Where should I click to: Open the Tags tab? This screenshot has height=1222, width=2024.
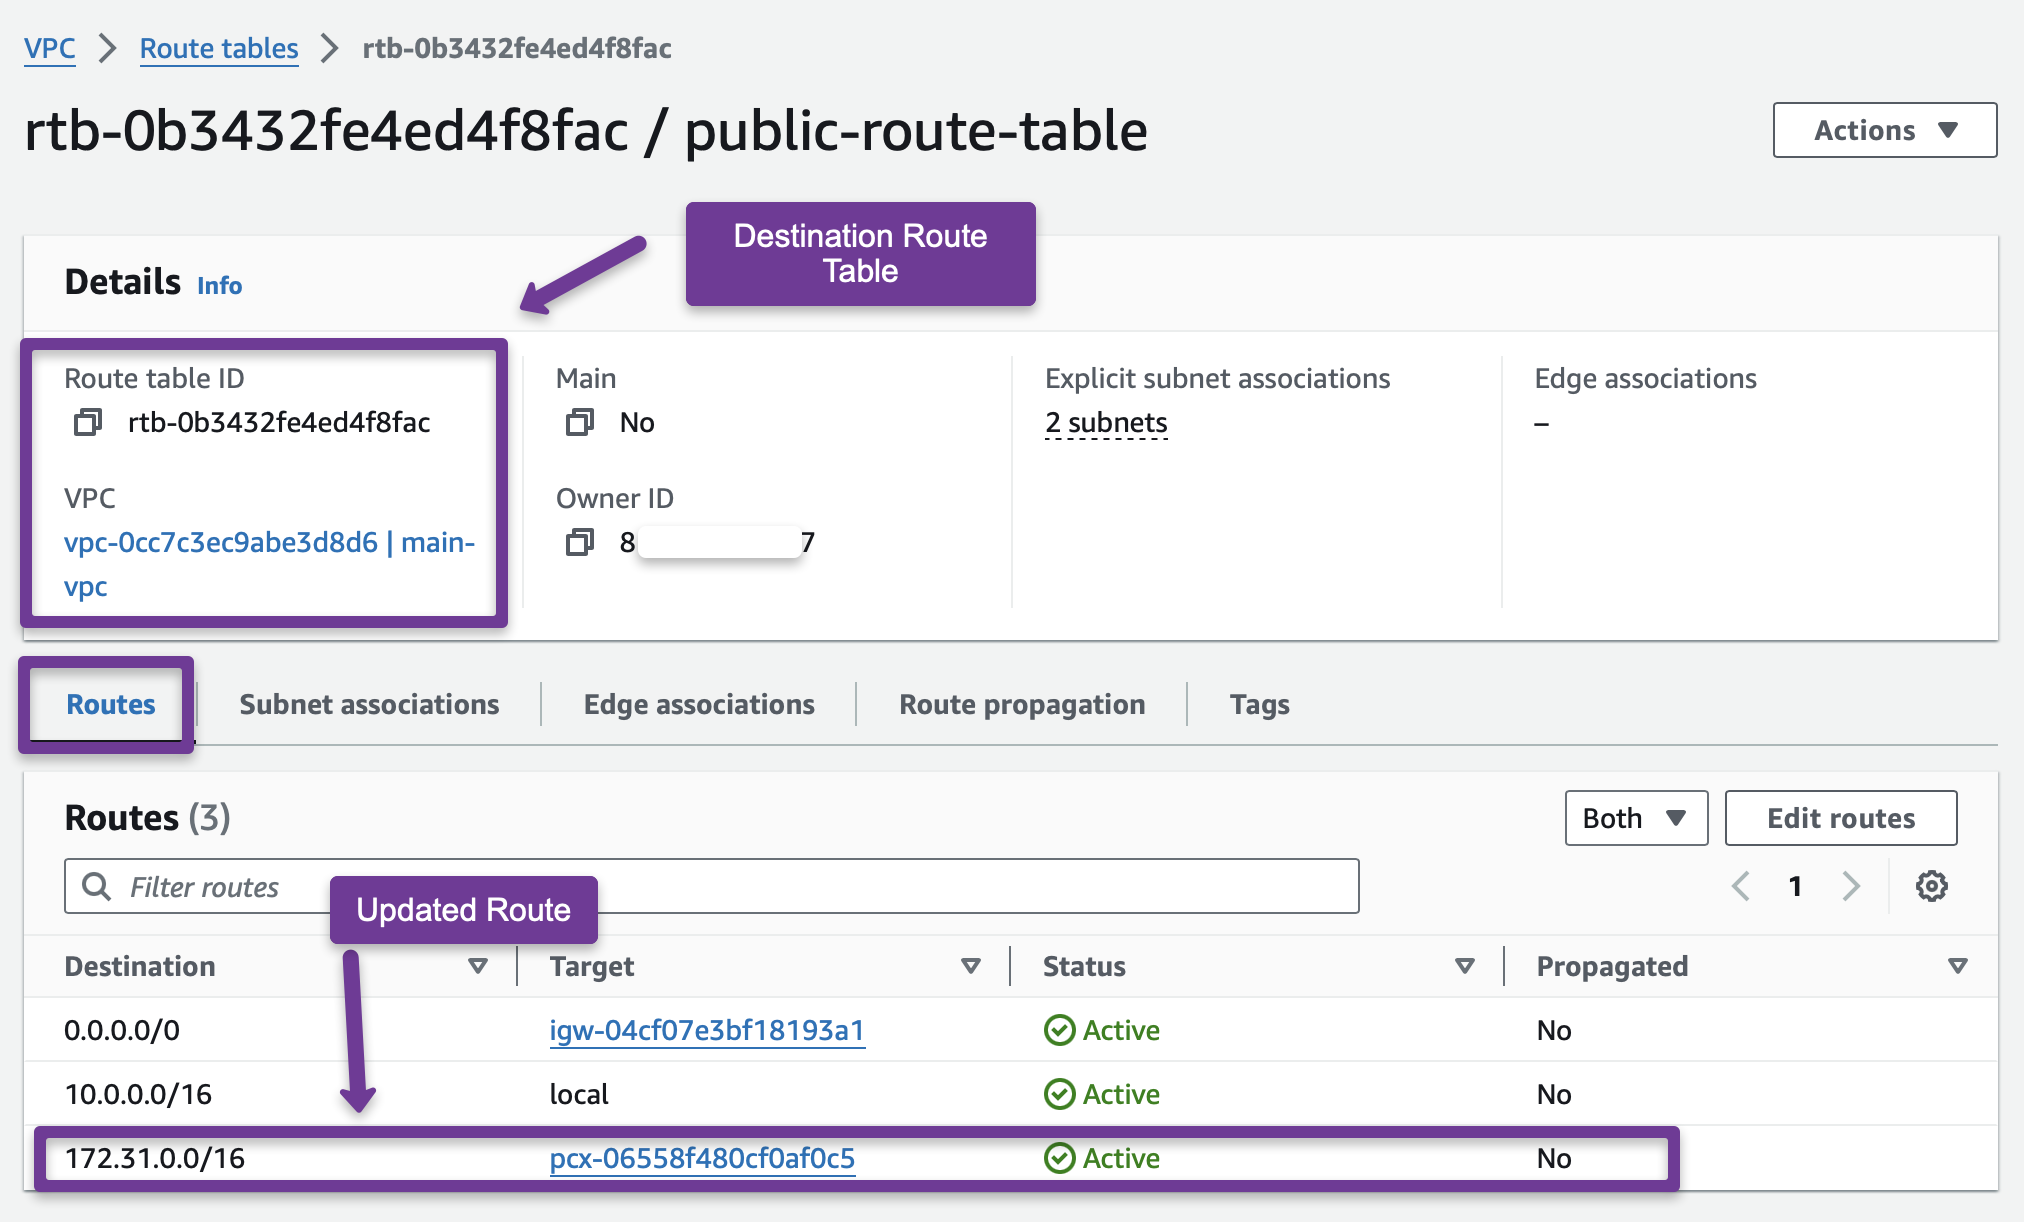point(1259,704)
